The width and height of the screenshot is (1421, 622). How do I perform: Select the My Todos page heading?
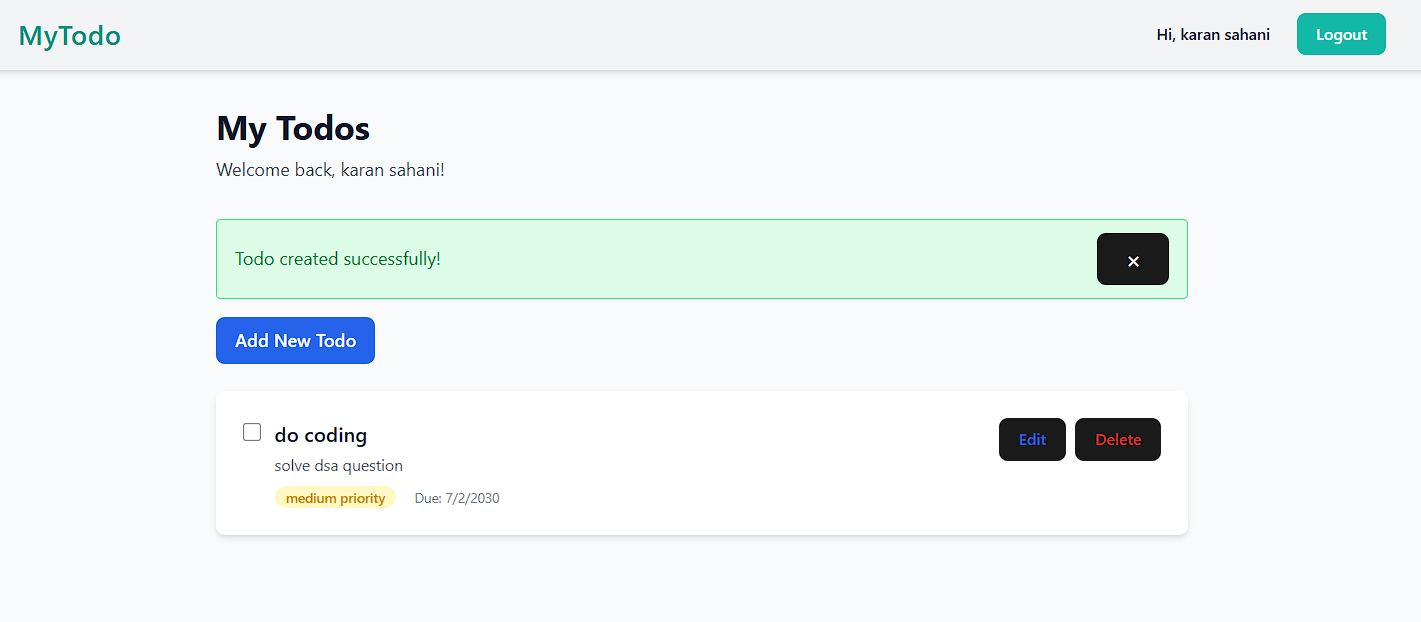point(292,128)
